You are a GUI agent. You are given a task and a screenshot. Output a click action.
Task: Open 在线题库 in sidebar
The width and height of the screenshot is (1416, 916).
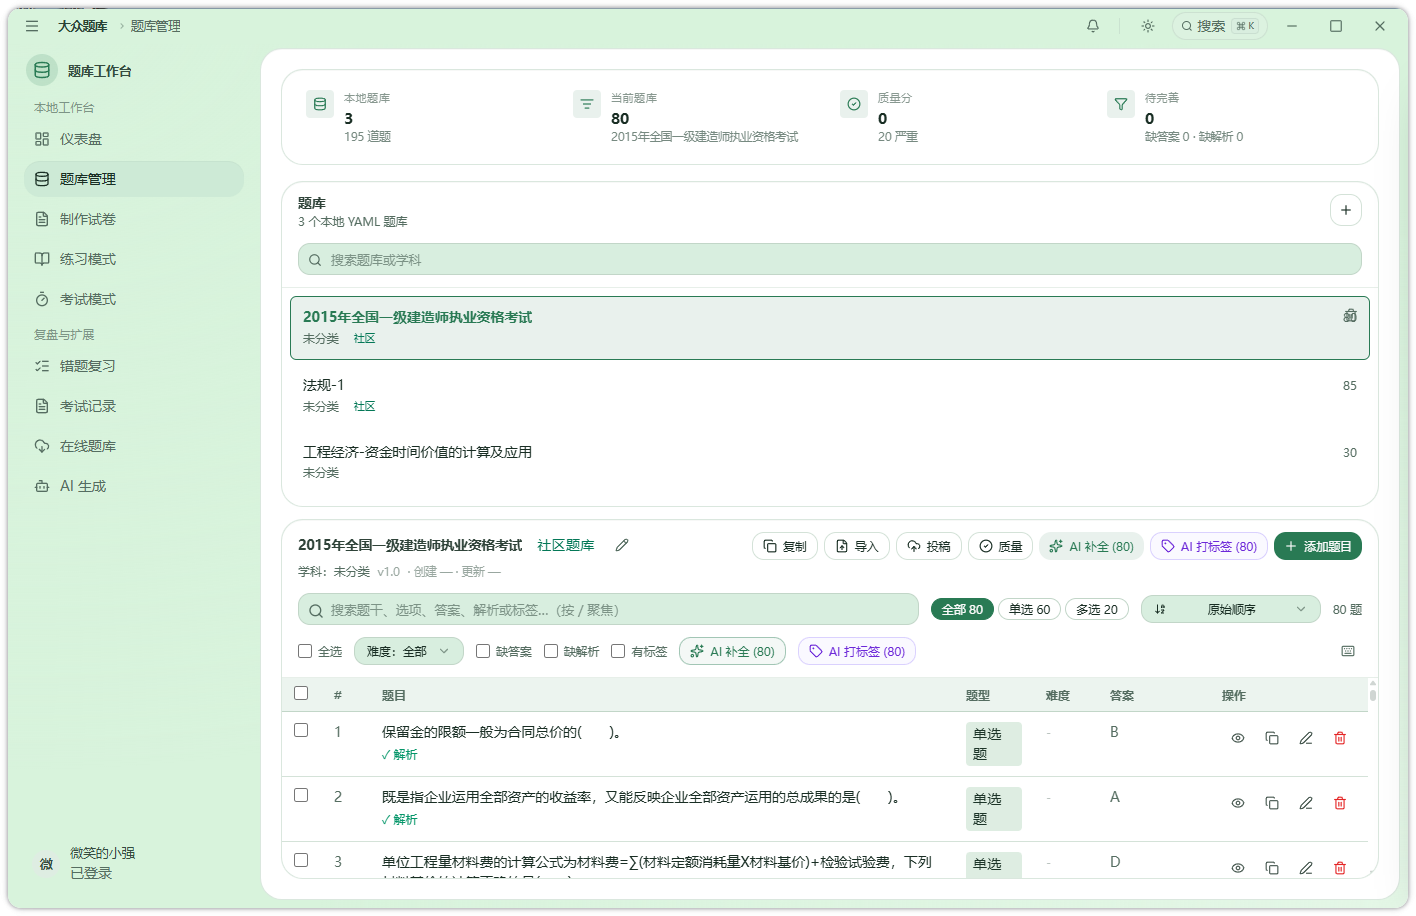(x=134, y=446)
